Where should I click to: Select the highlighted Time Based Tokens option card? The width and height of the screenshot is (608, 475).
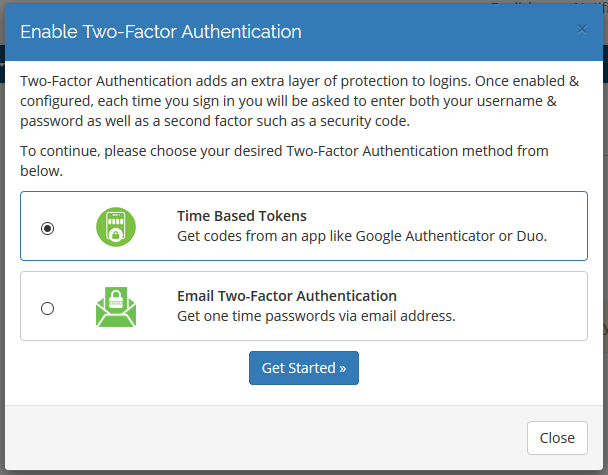304,226
